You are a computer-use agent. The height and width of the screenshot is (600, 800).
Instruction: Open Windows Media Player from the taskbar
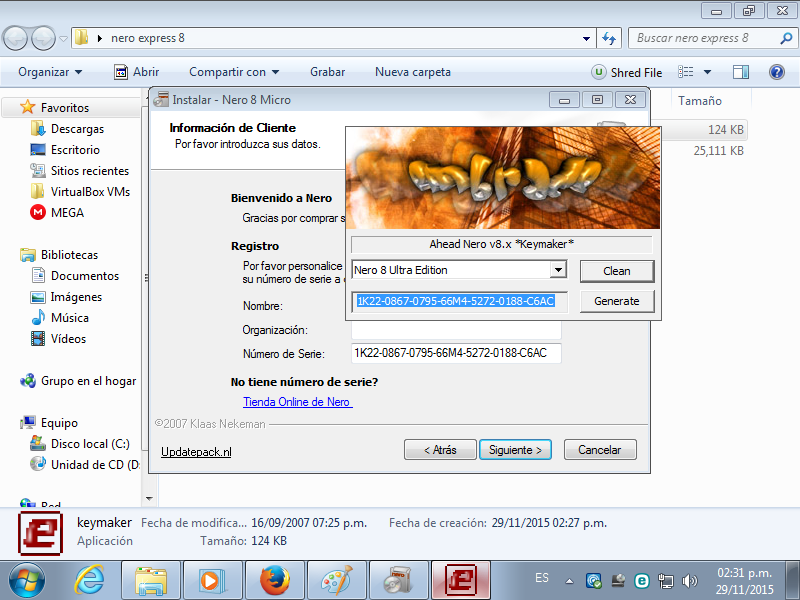(x=213, y=581)
